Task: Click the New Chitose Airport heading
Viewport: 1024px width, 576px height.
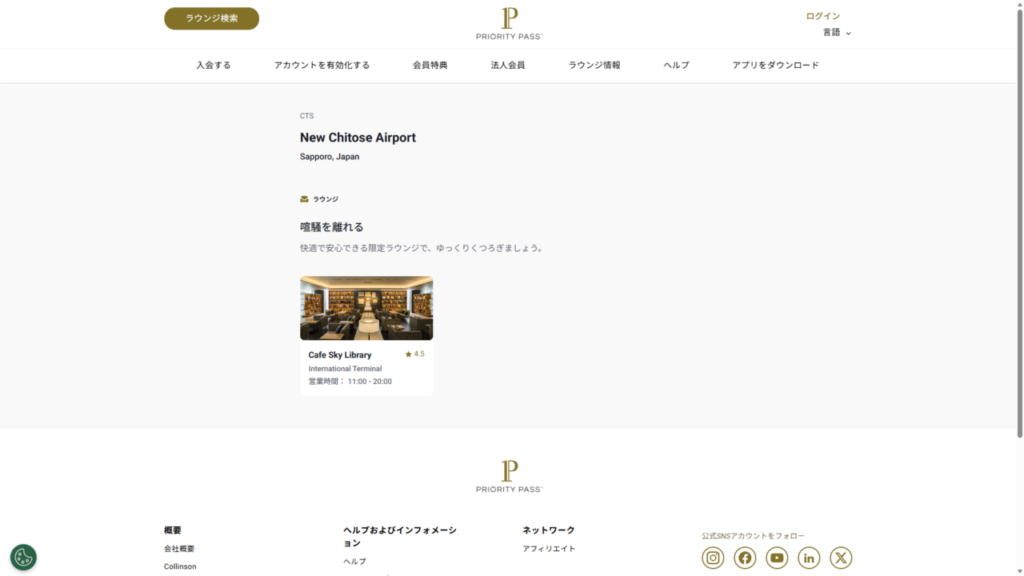Action: pos(358,138)
